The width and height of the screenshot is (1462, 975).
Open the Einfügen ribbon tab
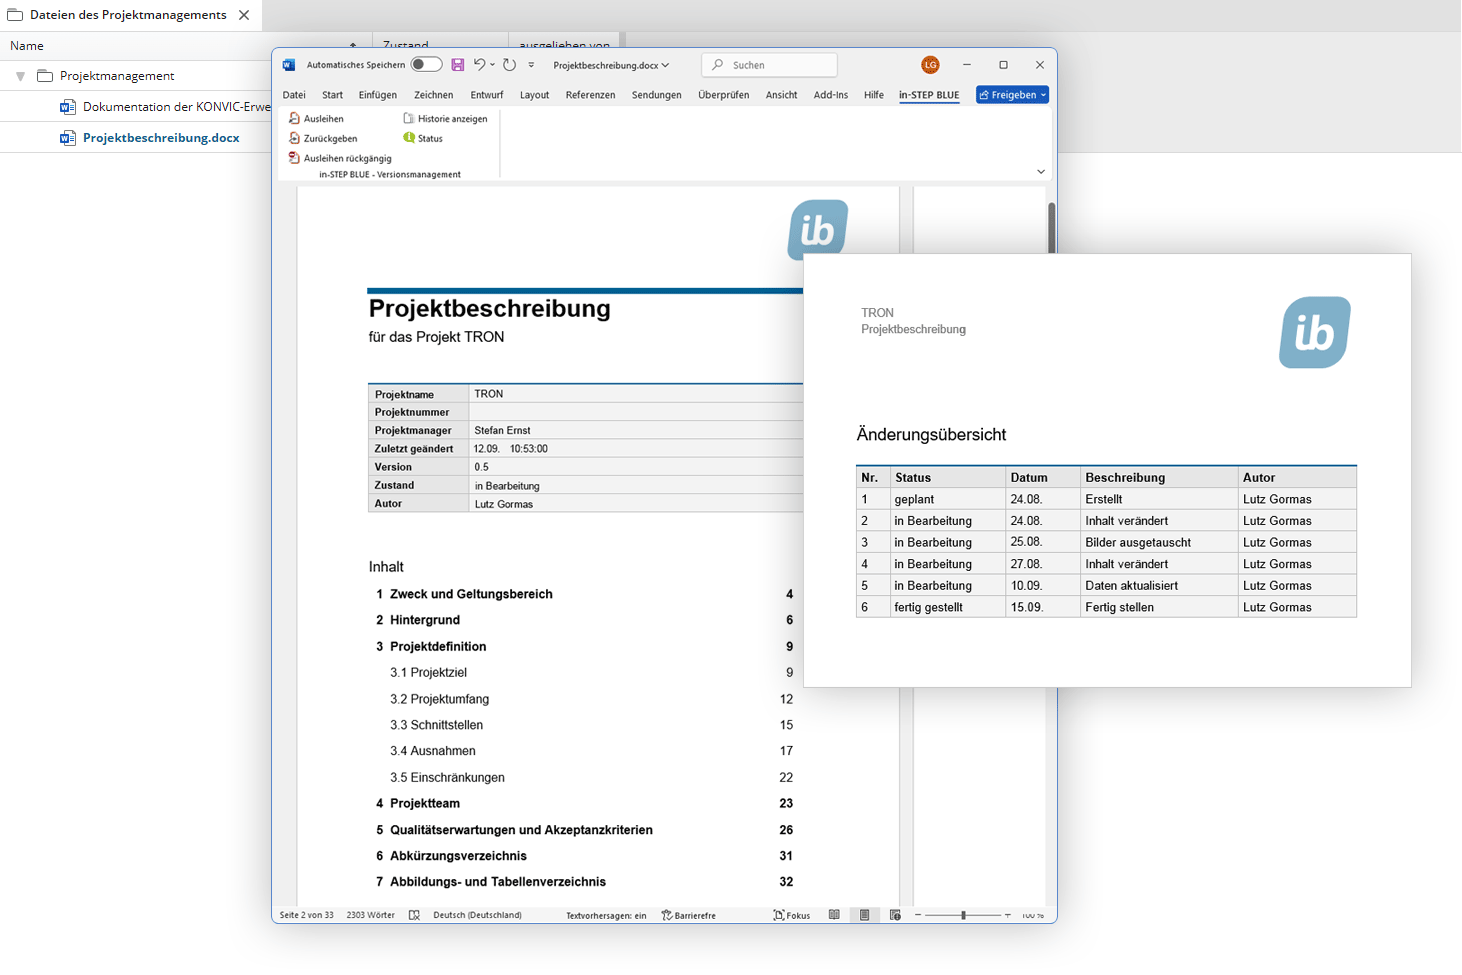point(377,95)
